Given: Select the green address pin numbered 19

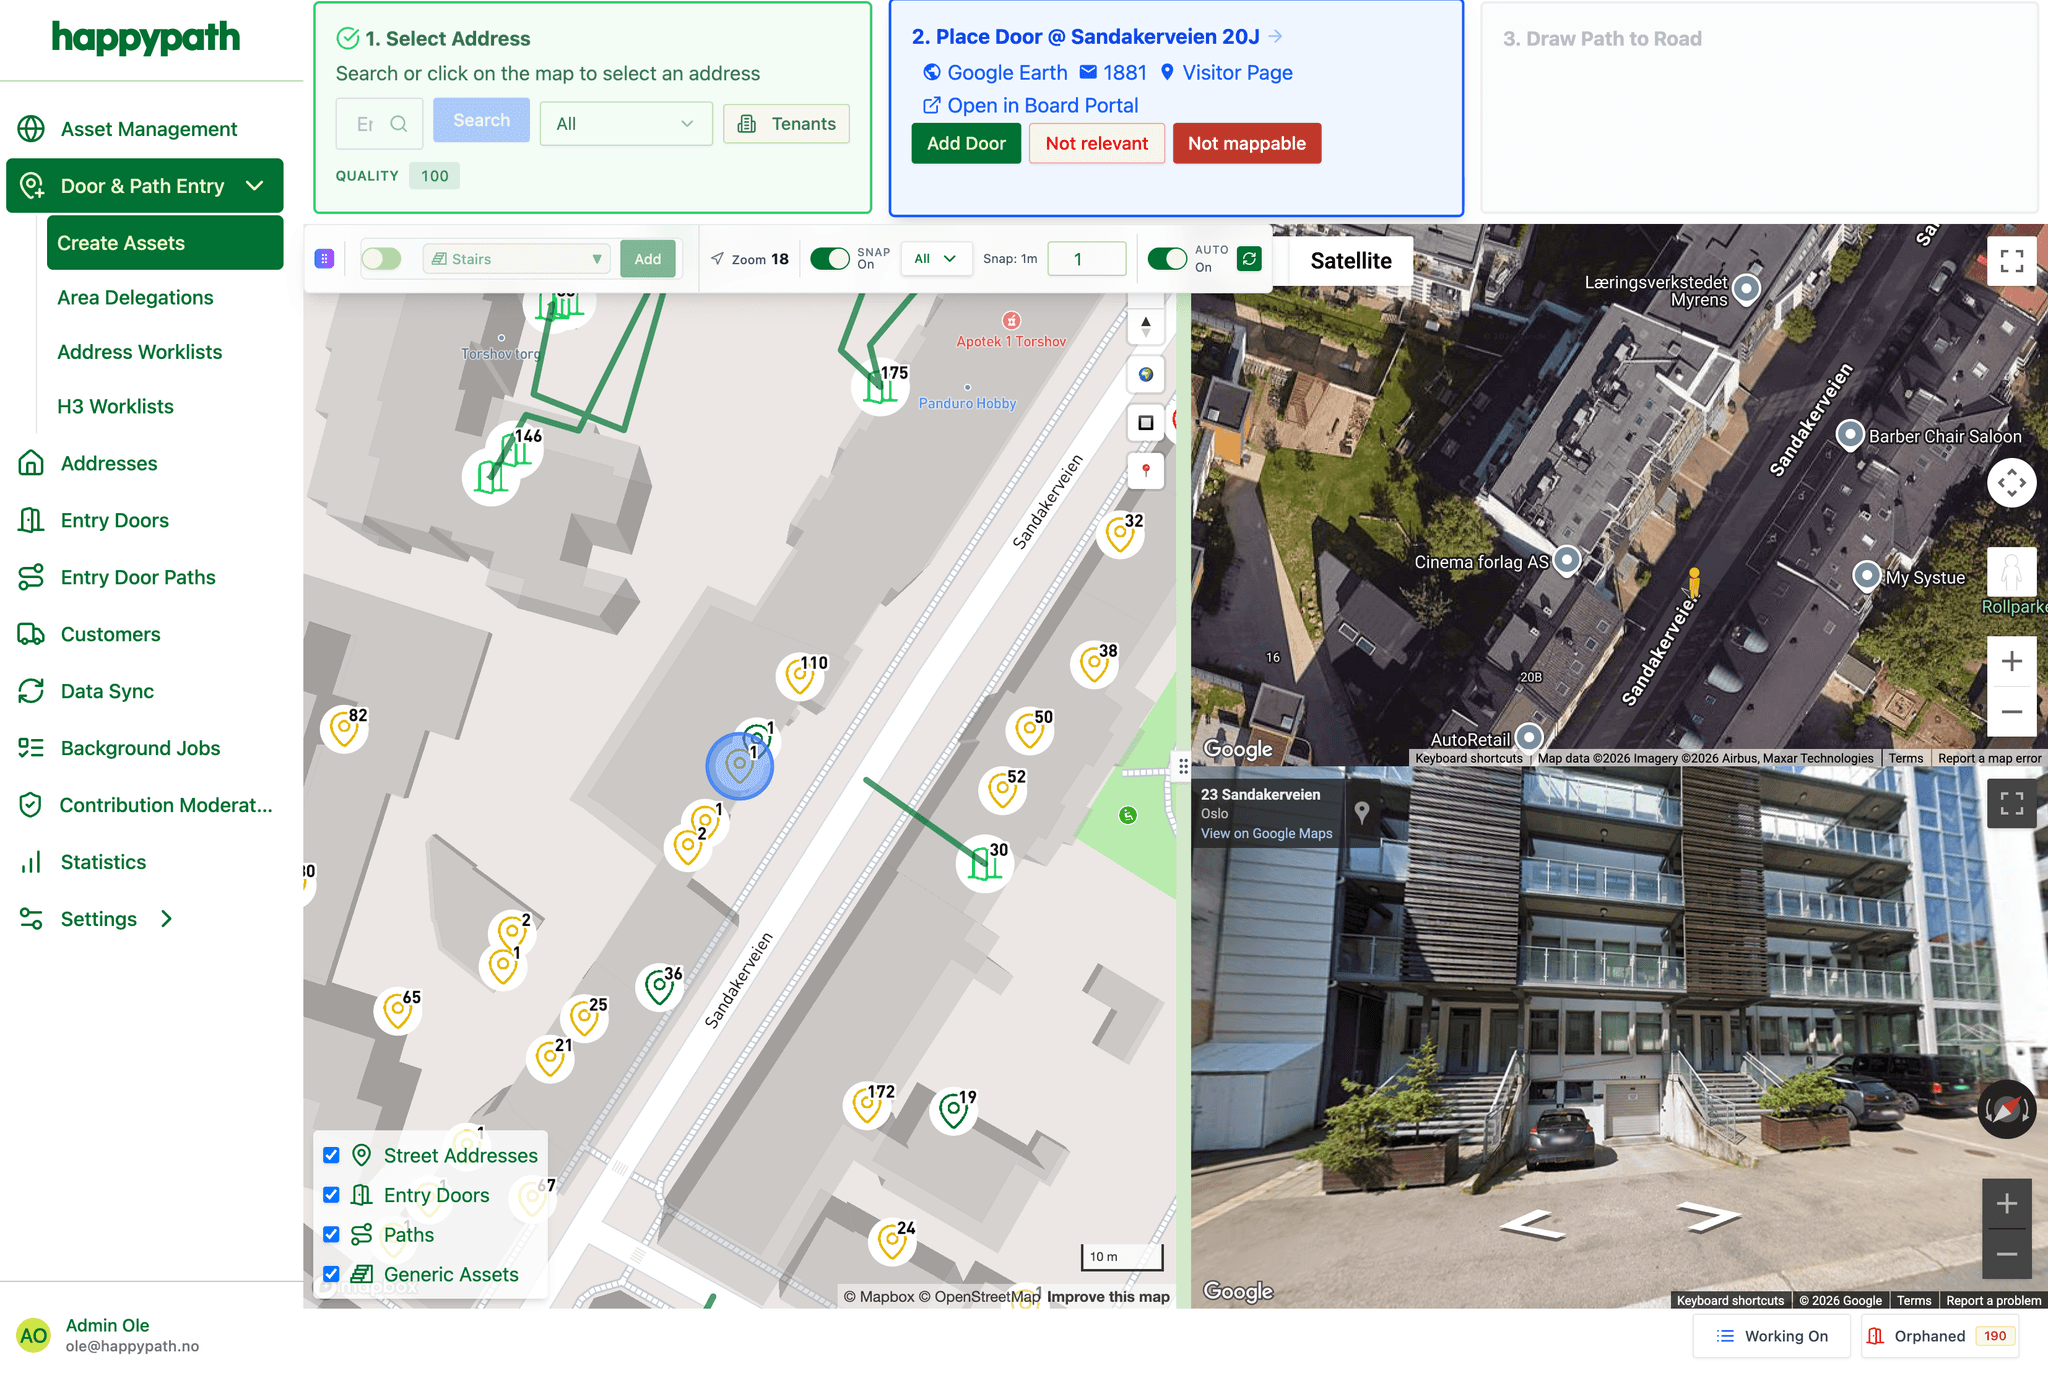Looking at the screenshot, I should tap(954, 1110).
